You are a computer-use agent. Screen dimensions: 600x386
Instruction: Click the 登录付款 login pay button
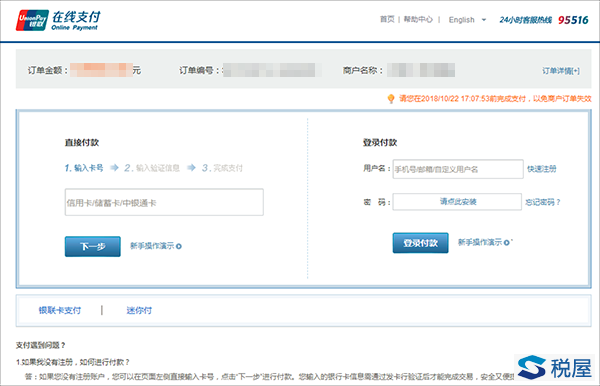tap(421, 243)
